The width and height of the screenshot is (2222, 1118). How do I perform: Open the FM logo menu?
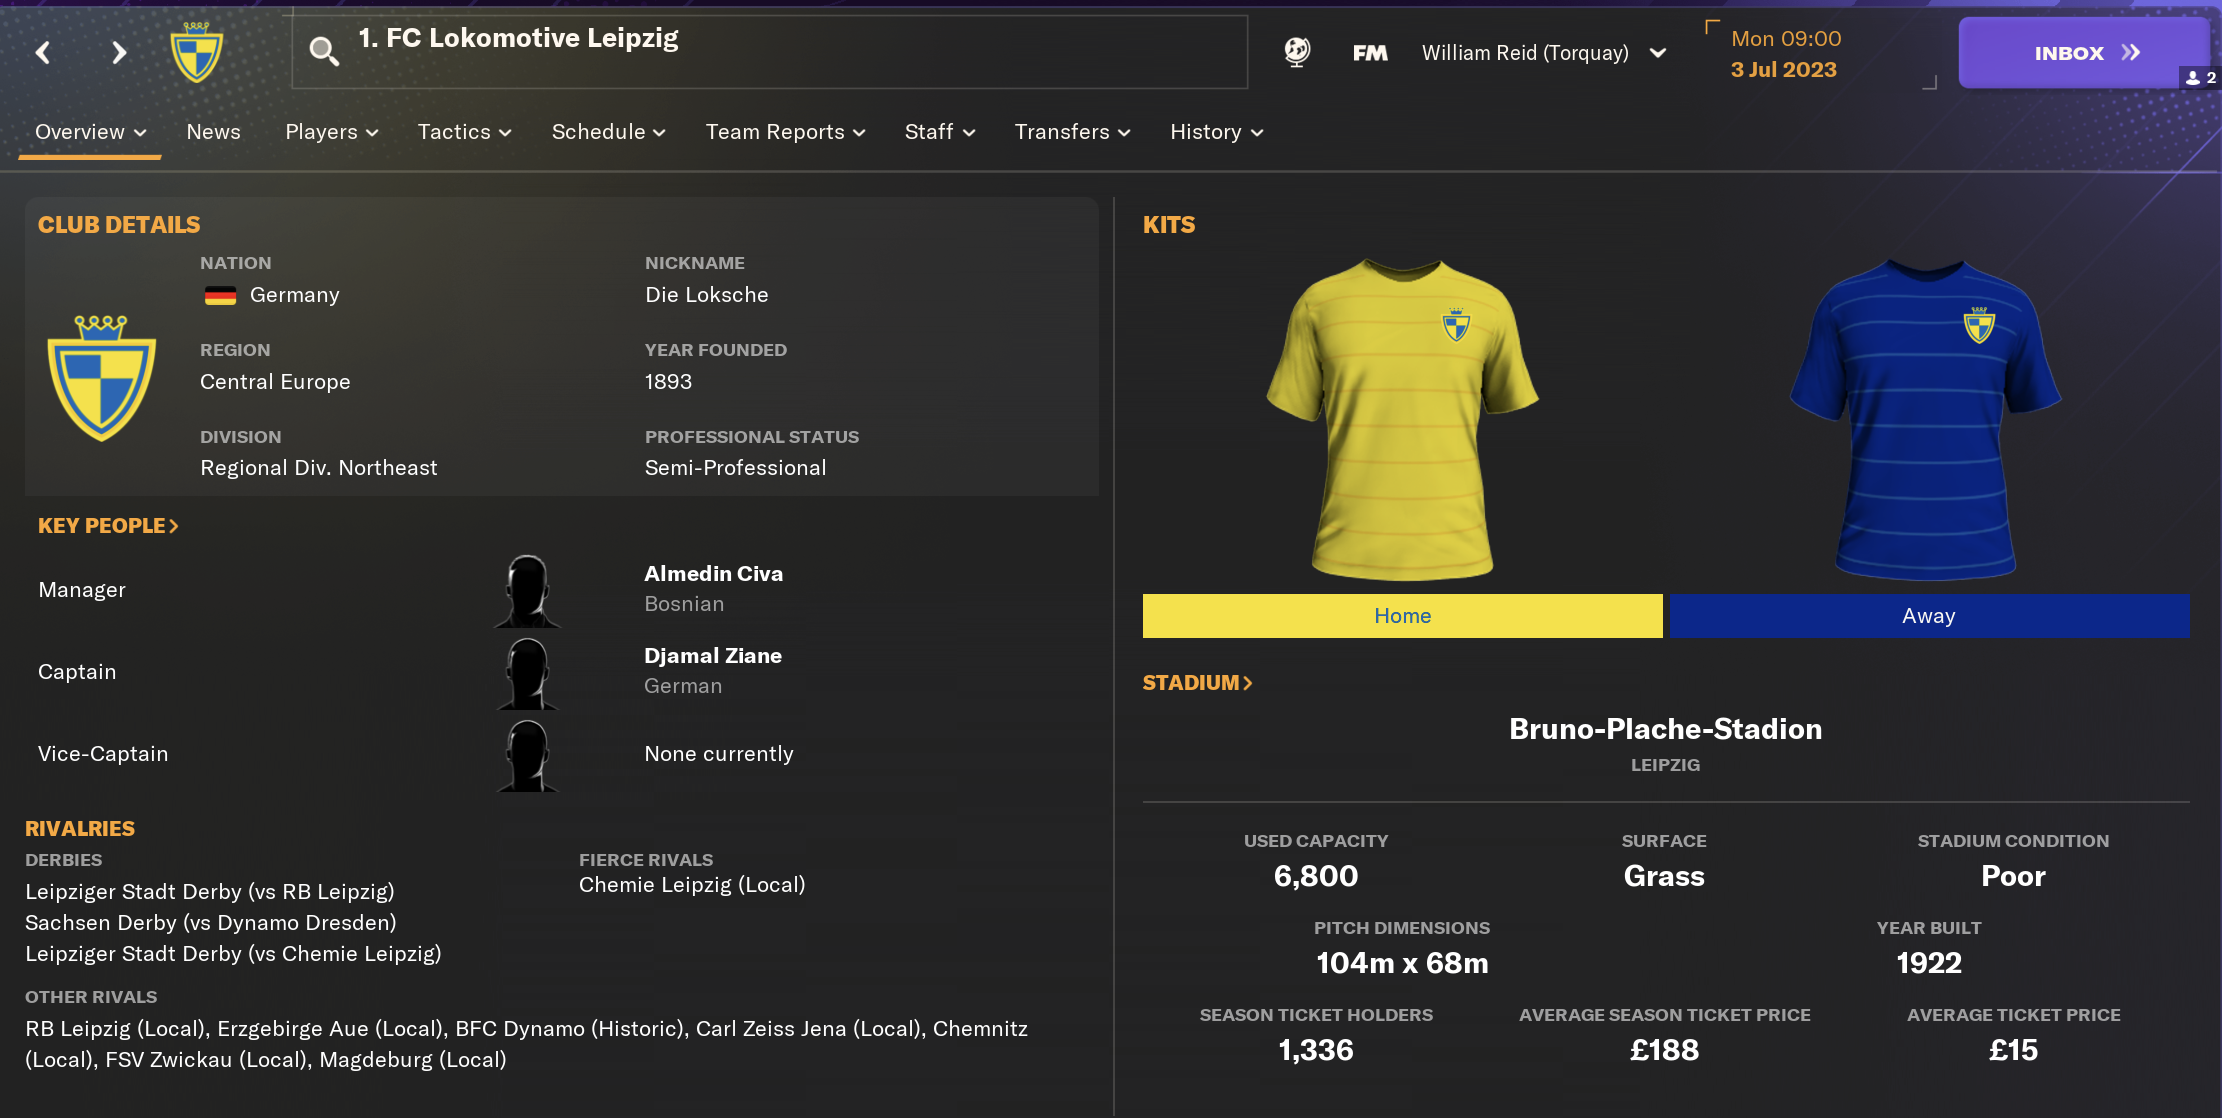pos(1370,53)
